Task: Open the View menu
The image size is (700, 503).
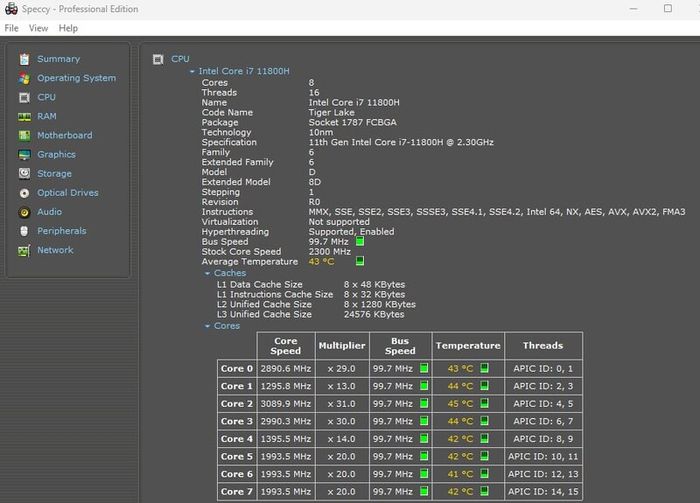Action: pyautogui.click(x=38, y=28)
